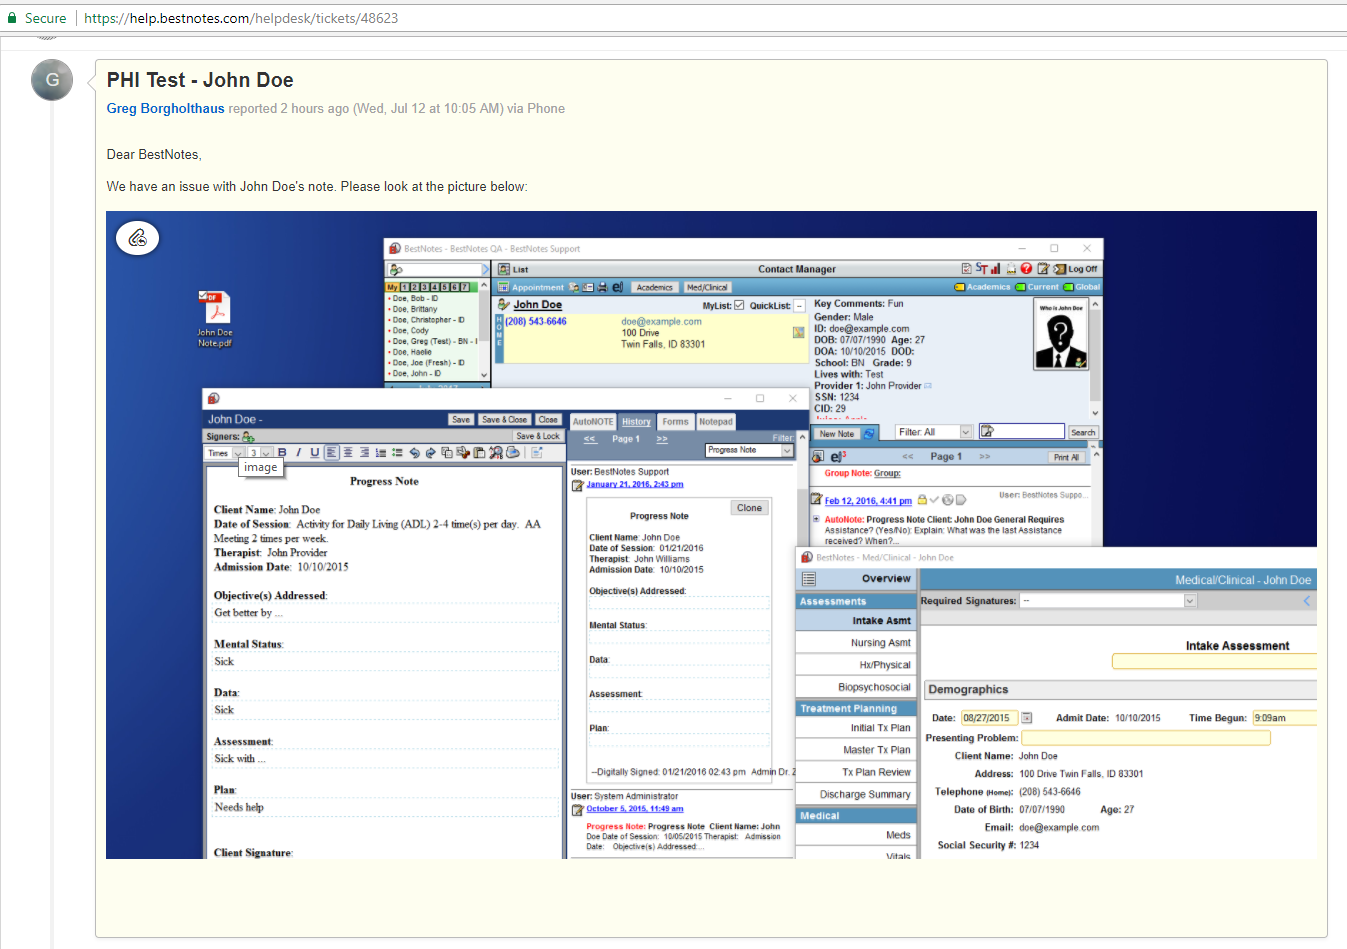1347x949 pixels.
Task: Click the Copy icon in note toolbar
Action: point(446,453)
